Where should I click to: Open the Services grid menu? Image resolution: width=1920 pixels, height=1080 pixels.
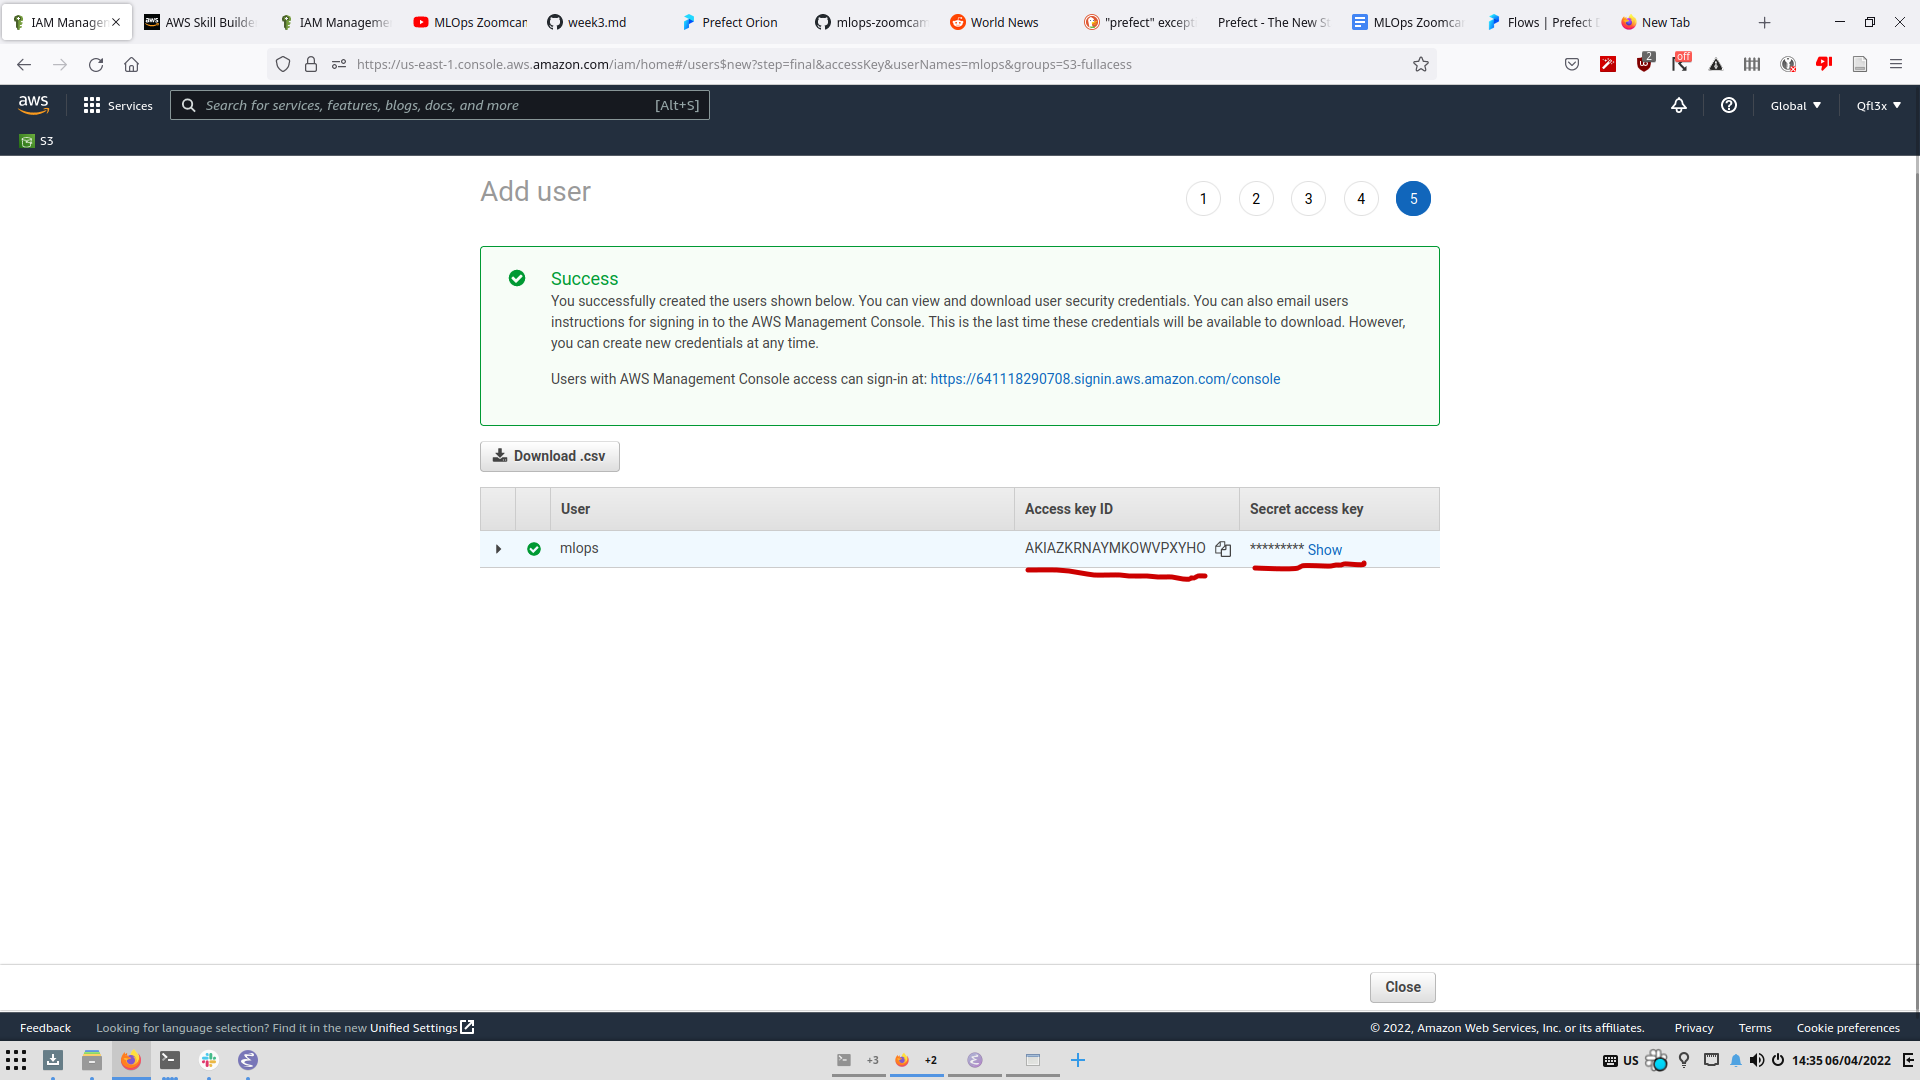point(118,105)
